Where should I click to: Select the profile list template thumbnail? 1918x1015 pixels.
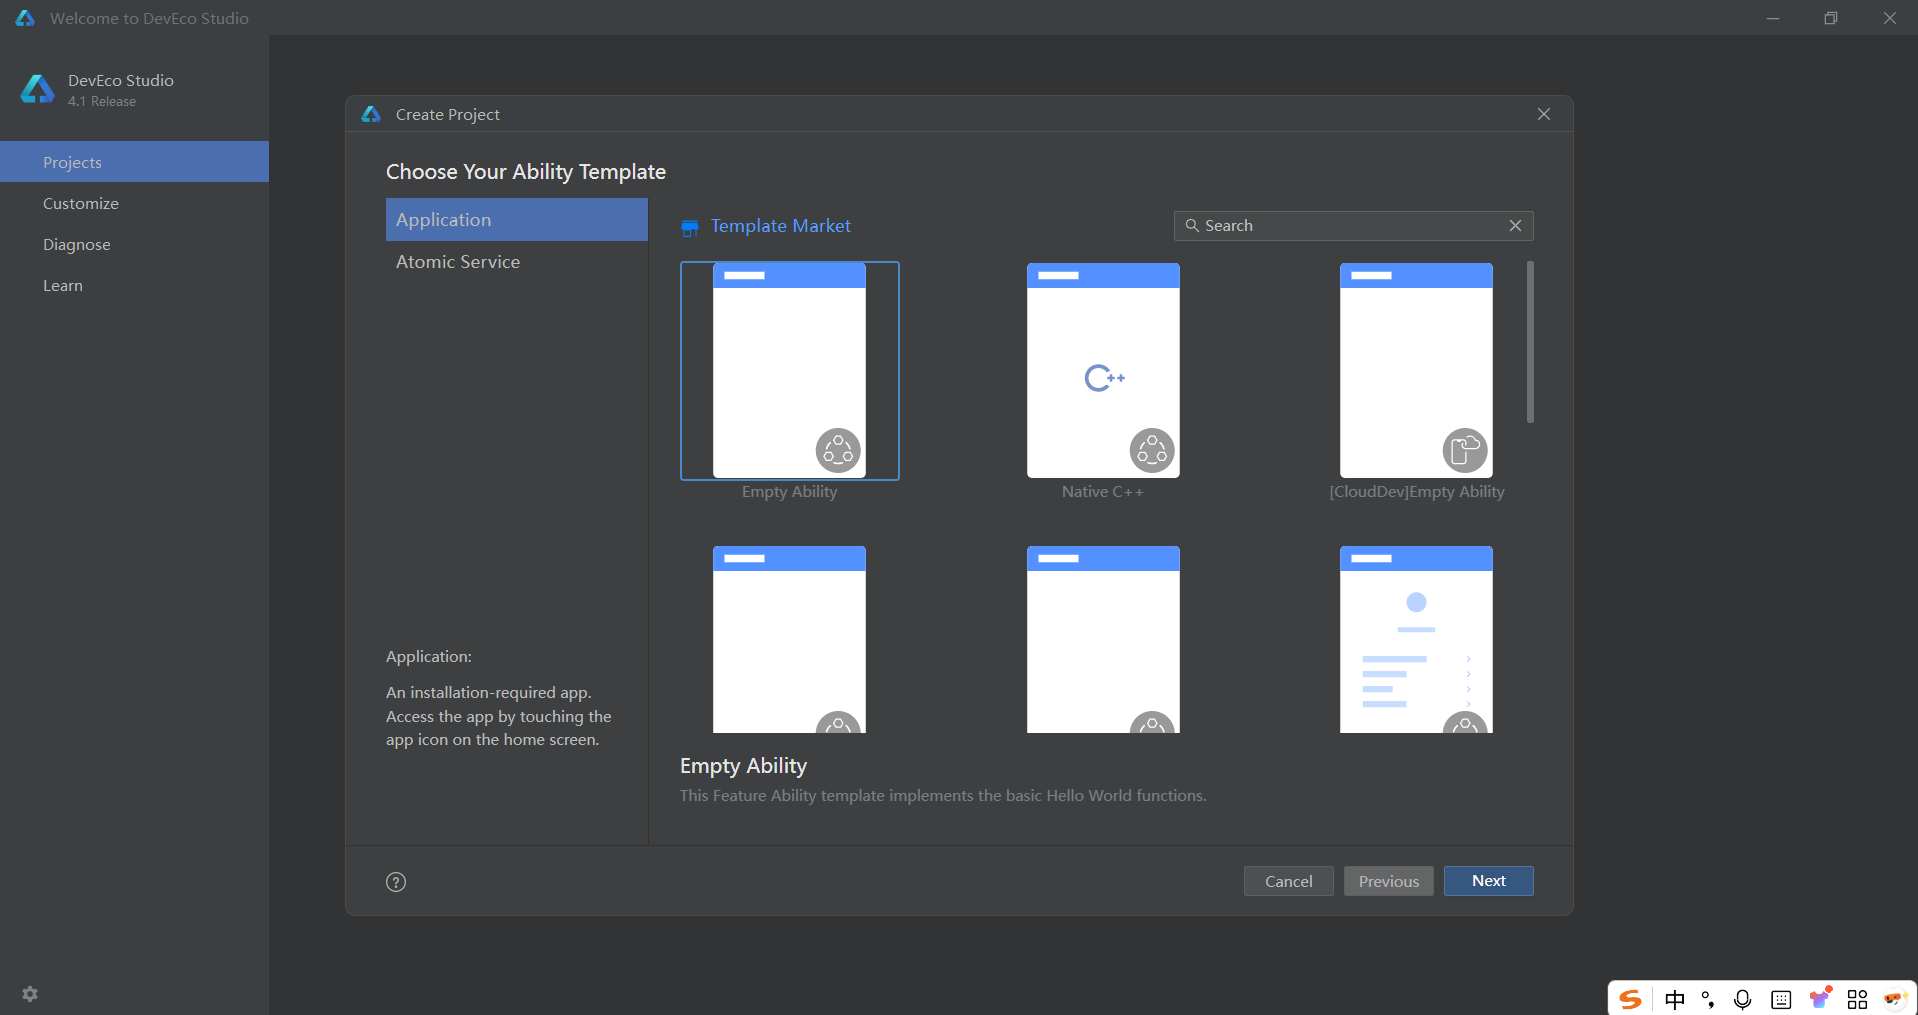point(1416,640)
